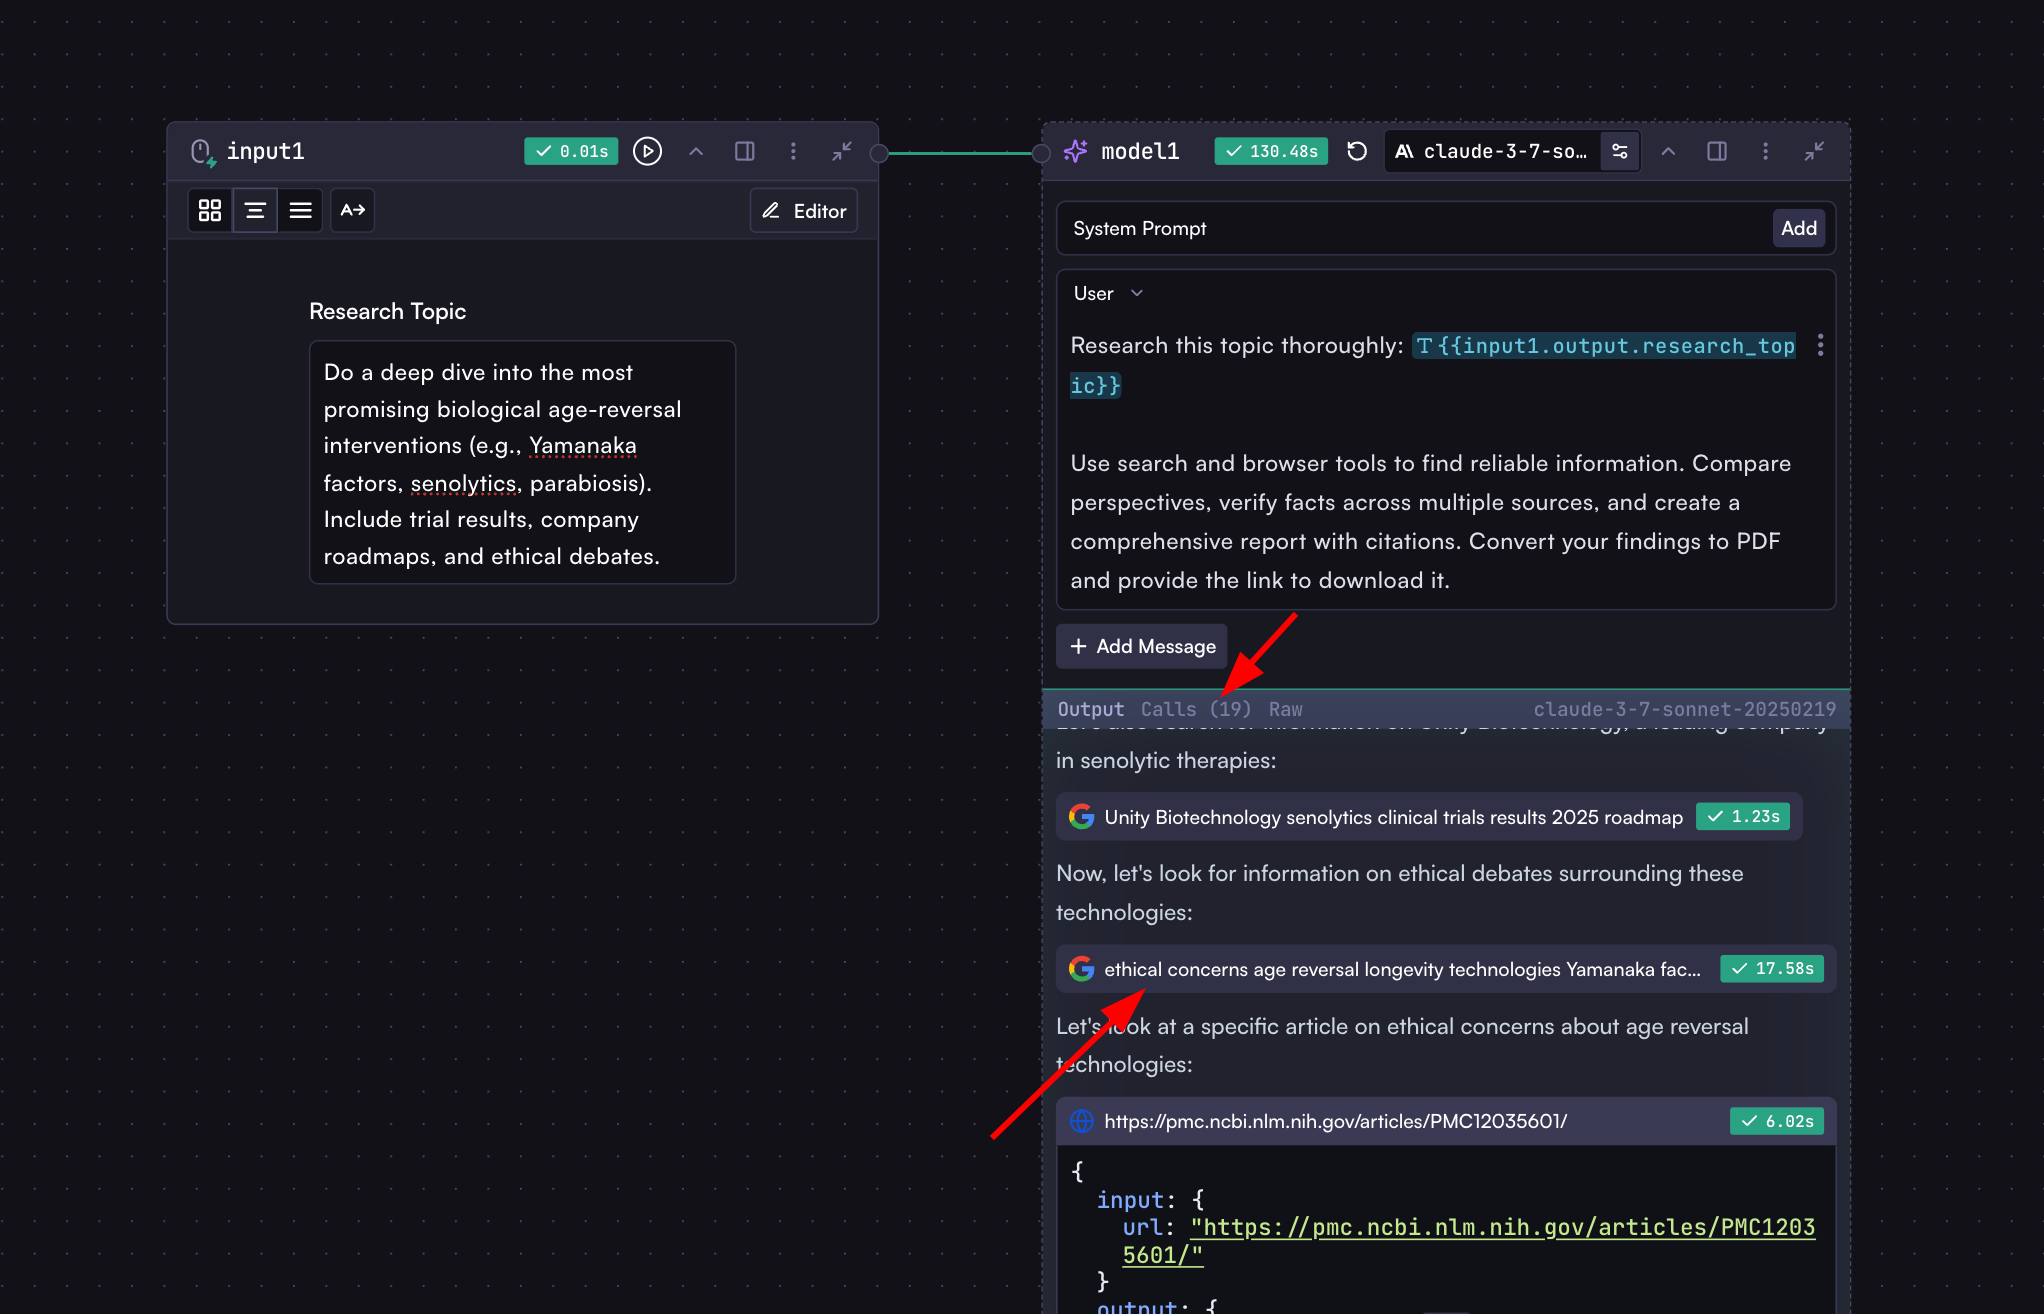Collapse input1 node with chevron up
This screenshot has height=1314, width=2044.
(696, 151)
